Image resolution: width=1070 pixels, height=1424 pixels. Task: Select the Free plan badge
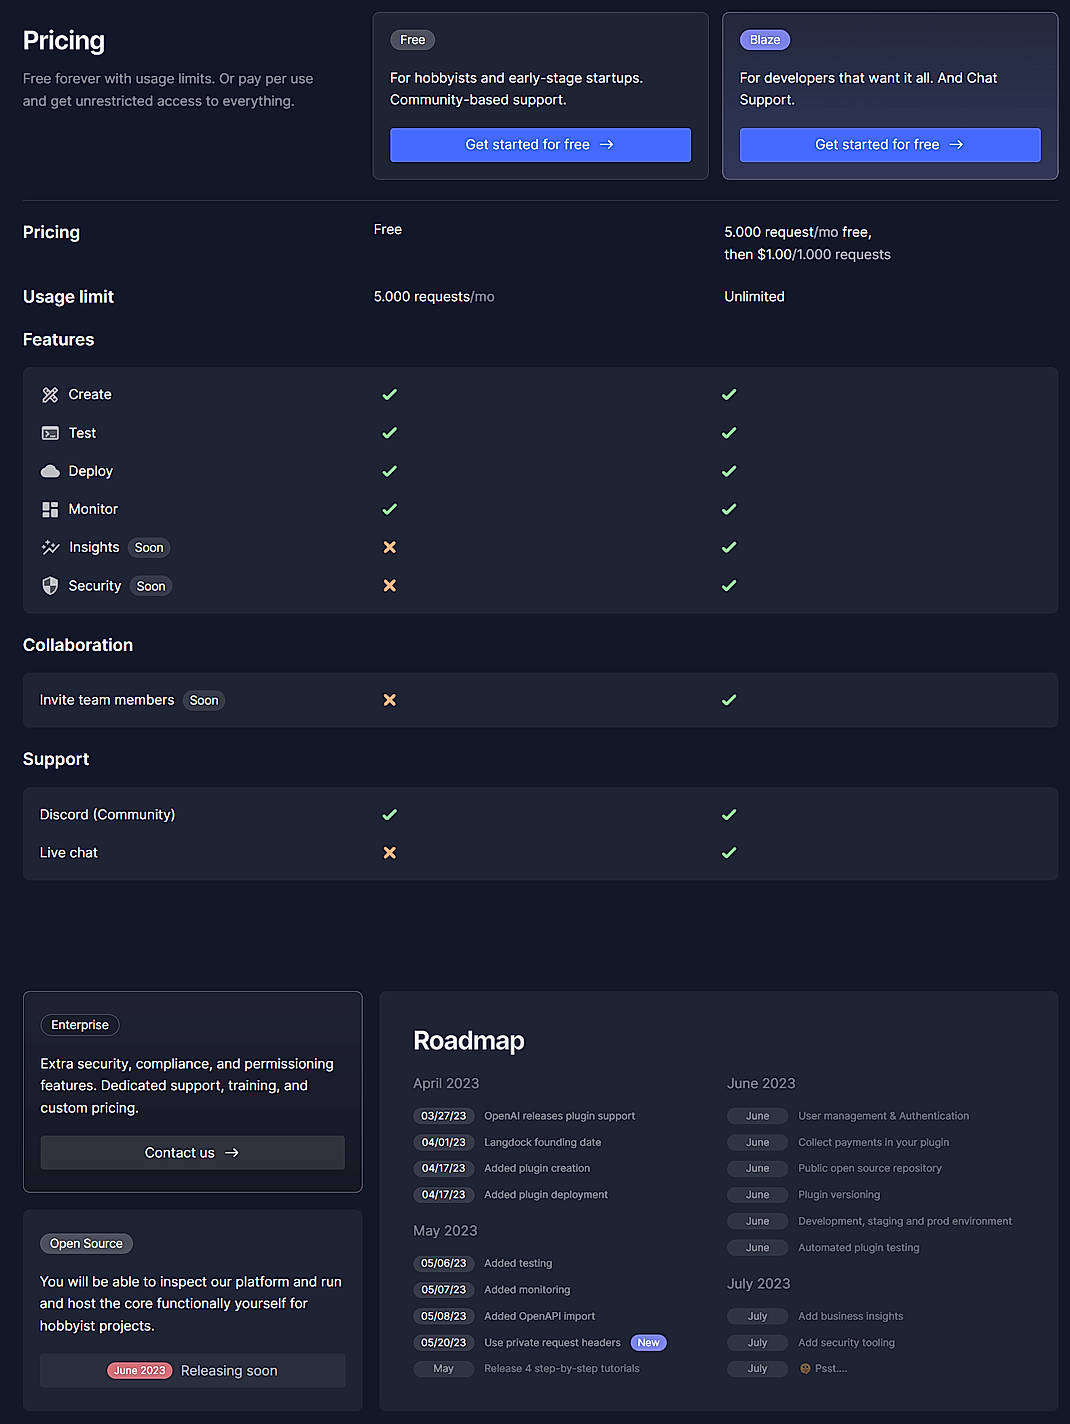click(412, 40)
